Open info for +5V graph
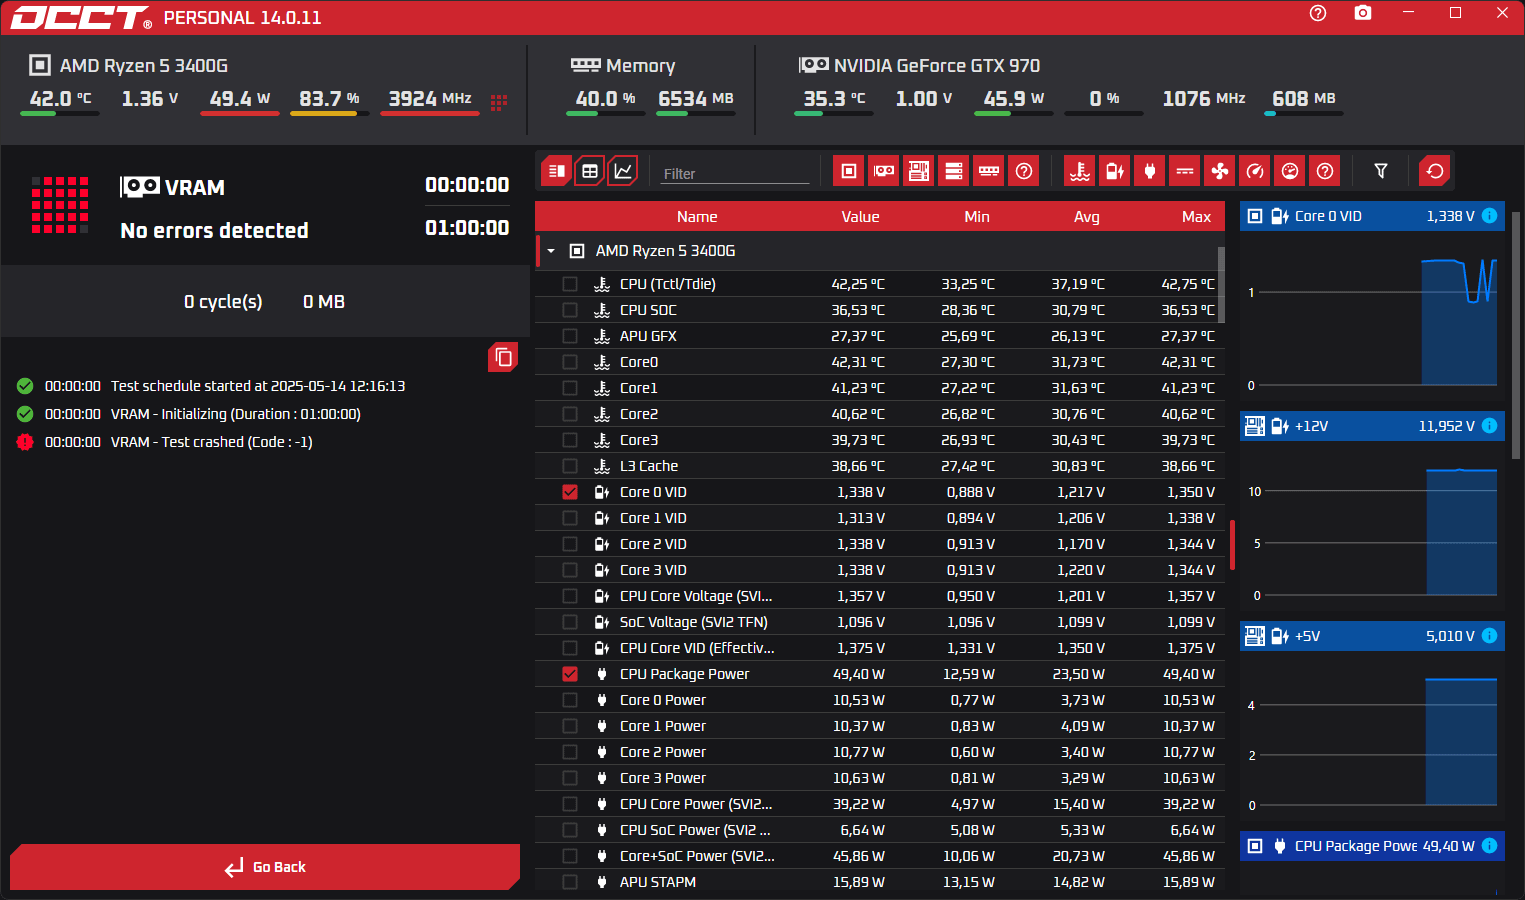Screen dimensions: 1525x900 click(1489, 636)
